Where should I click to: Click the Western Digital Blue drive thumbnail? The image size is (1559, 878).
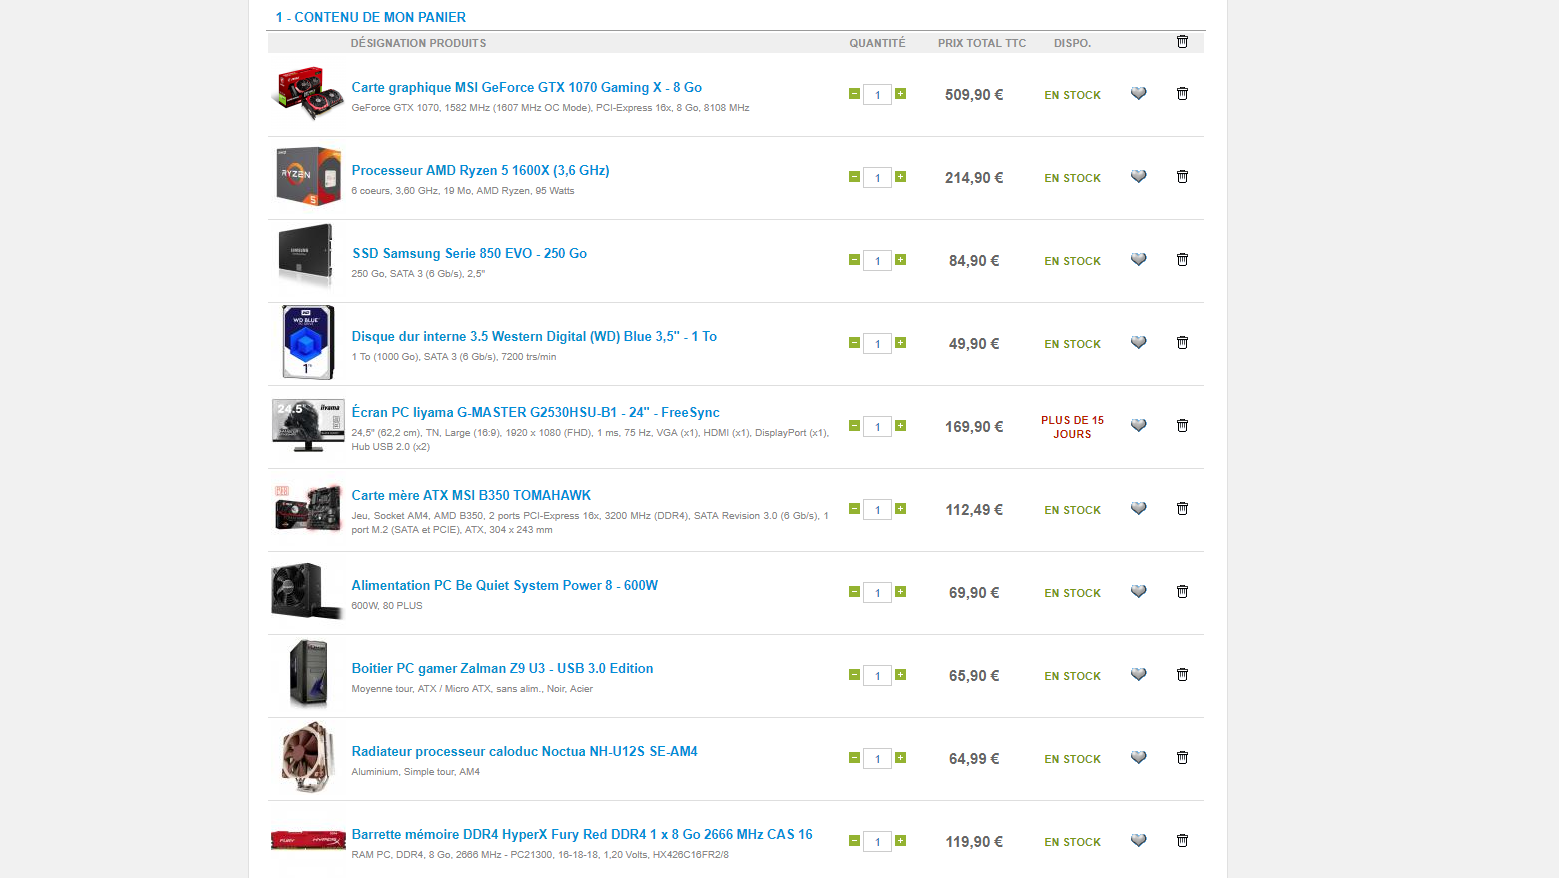[x=307, y=343]
